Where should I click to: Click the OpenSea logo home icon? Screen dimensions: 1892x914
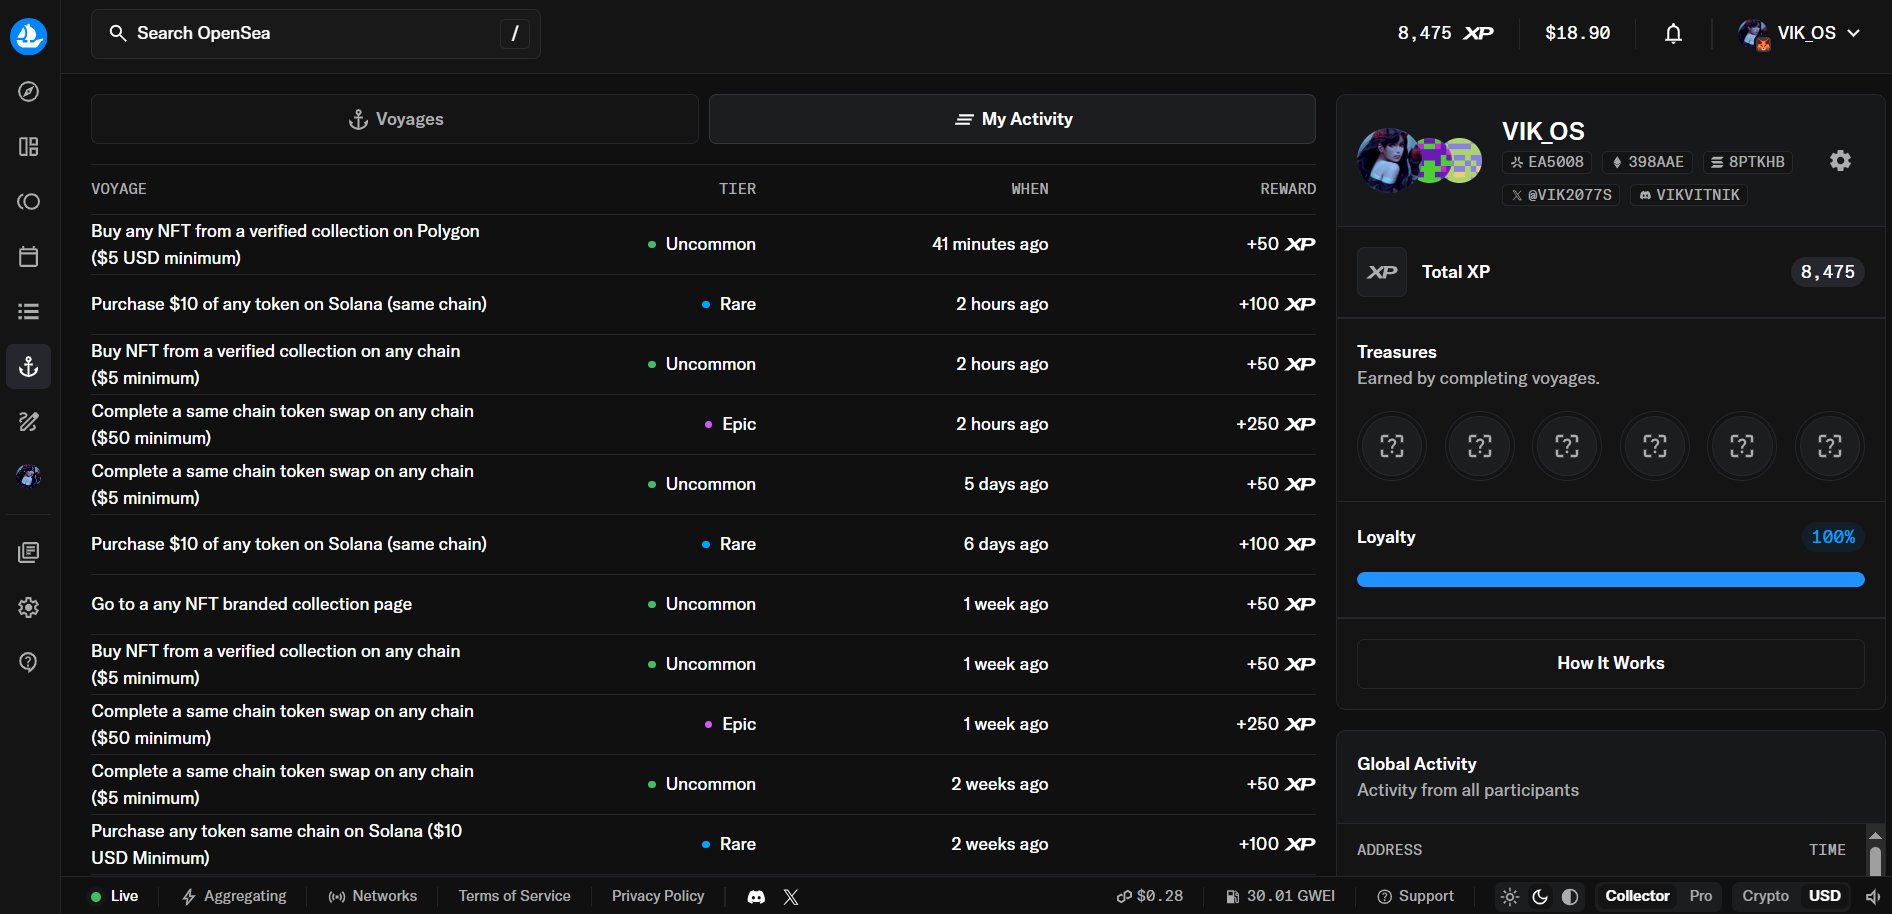tap(29, 36)
